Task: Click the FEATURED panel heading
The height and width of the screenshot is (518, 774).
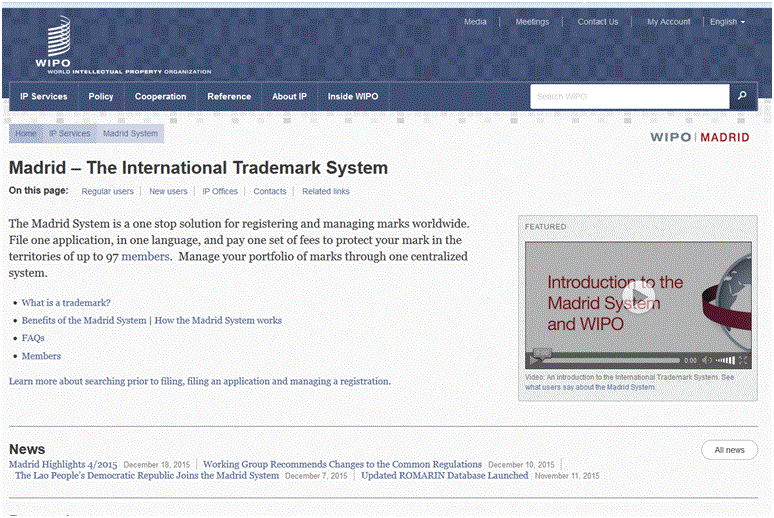Action: tap(545, 227)
